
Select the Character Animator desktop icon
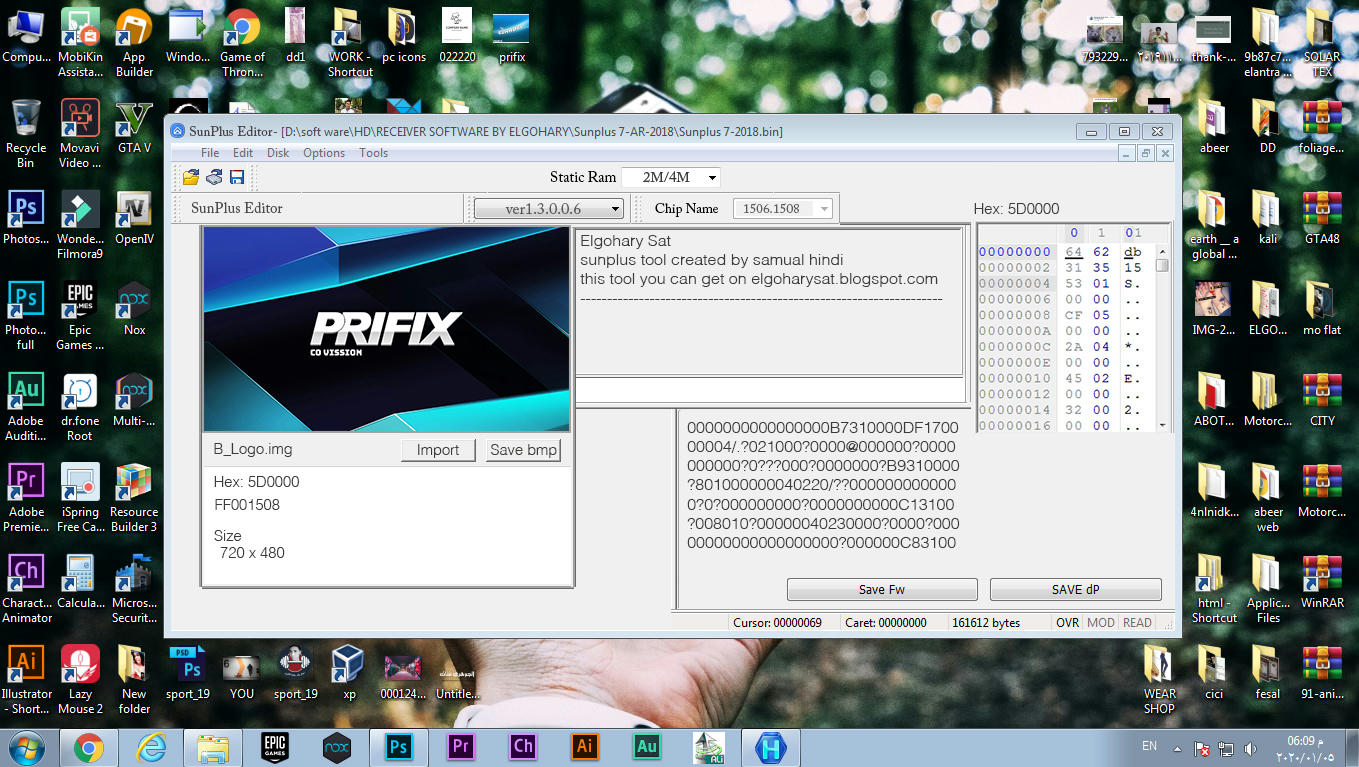pos(26,589)
